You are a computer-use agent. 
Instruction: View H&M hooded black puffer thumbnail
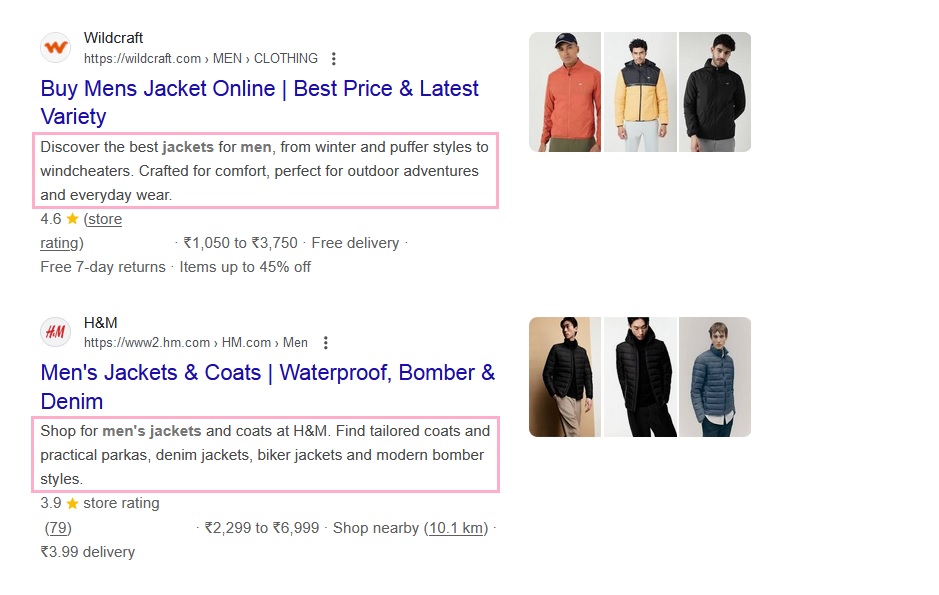pos(640,377)
